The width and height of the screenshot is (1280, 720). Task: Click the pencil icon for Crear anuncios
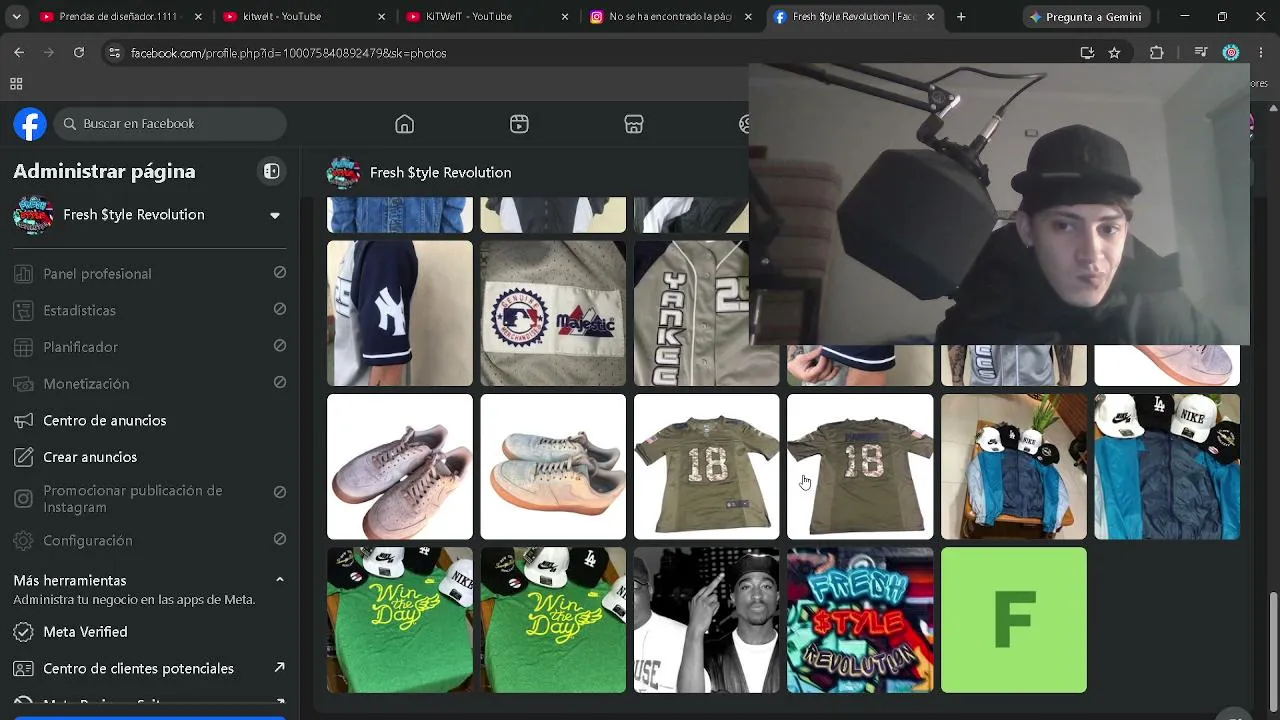(24, 457)
